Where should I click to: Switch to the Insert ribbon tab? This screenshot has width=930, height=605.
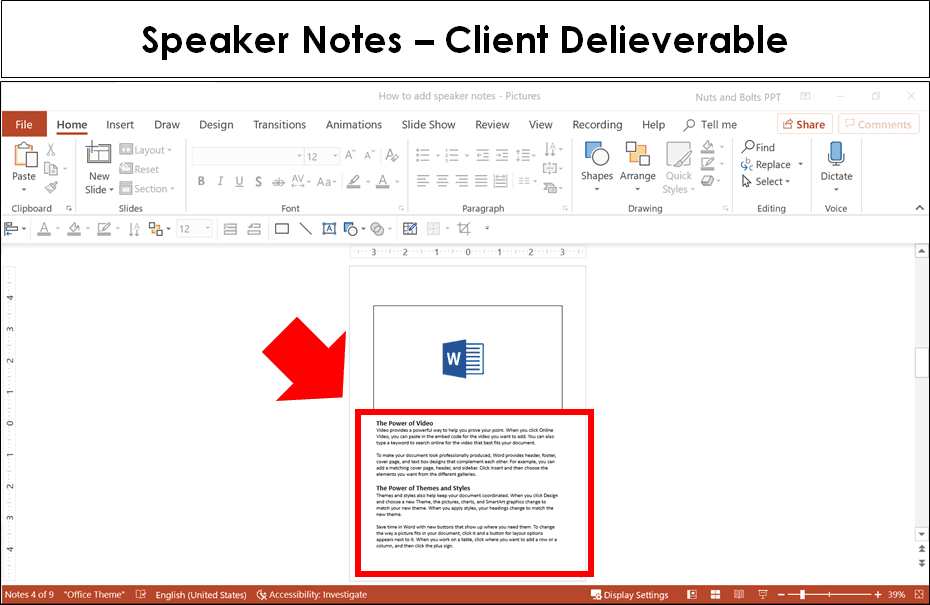point(119,124)
